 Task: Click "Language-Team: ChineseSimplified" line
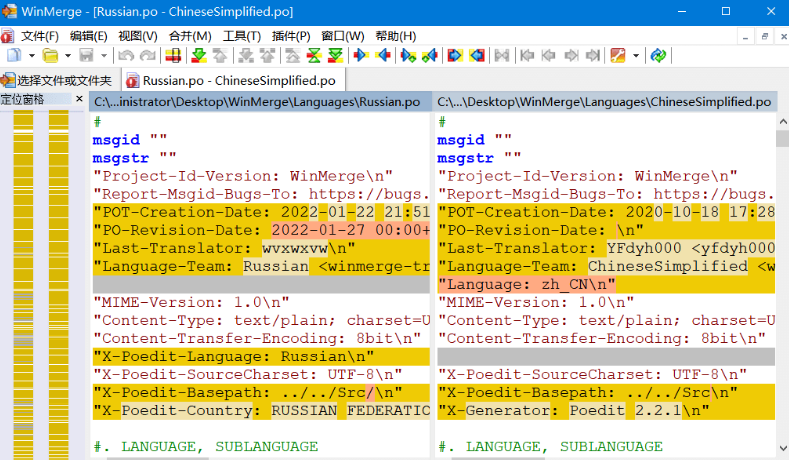click(x=606, y=266)
